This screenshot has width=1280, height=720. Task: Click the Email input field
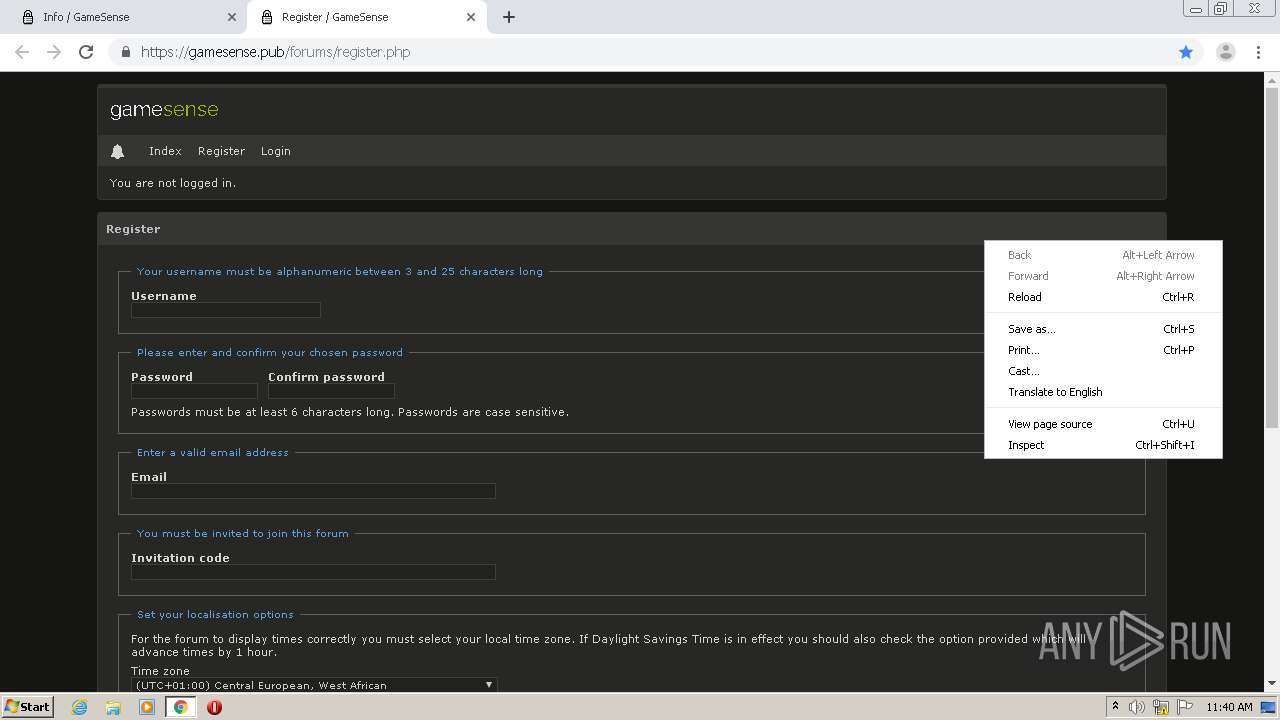pyautogui.click(x=313, y=491)
